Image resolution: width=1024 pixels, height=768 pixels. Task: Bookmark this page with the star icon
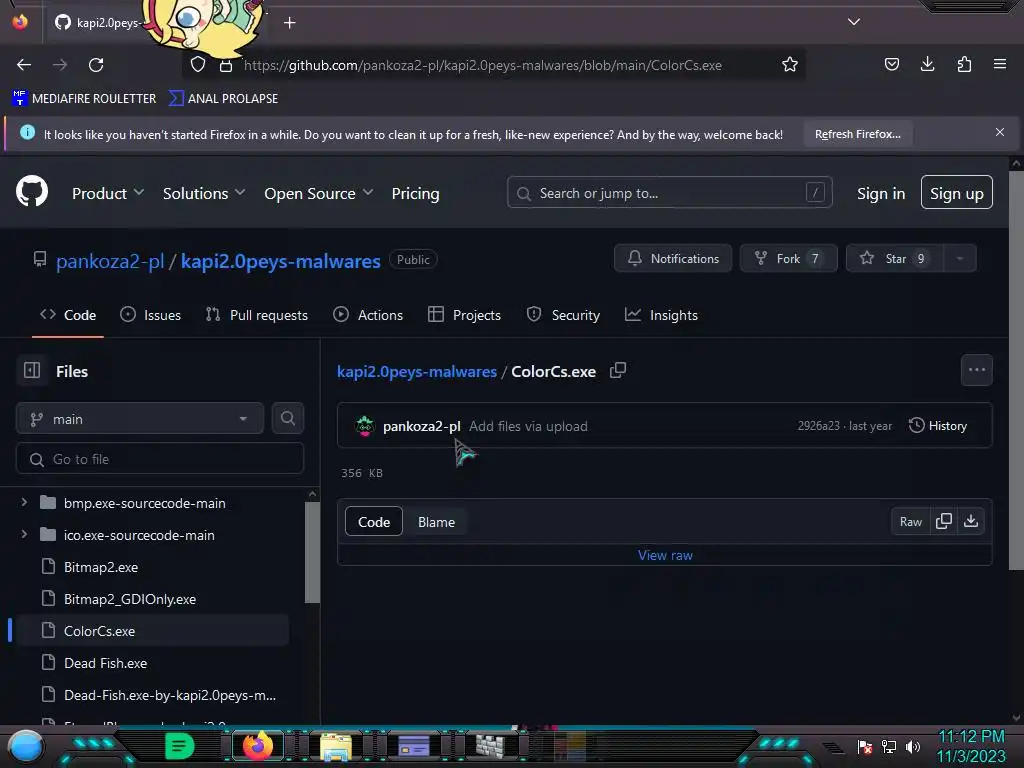pos(790,65)
